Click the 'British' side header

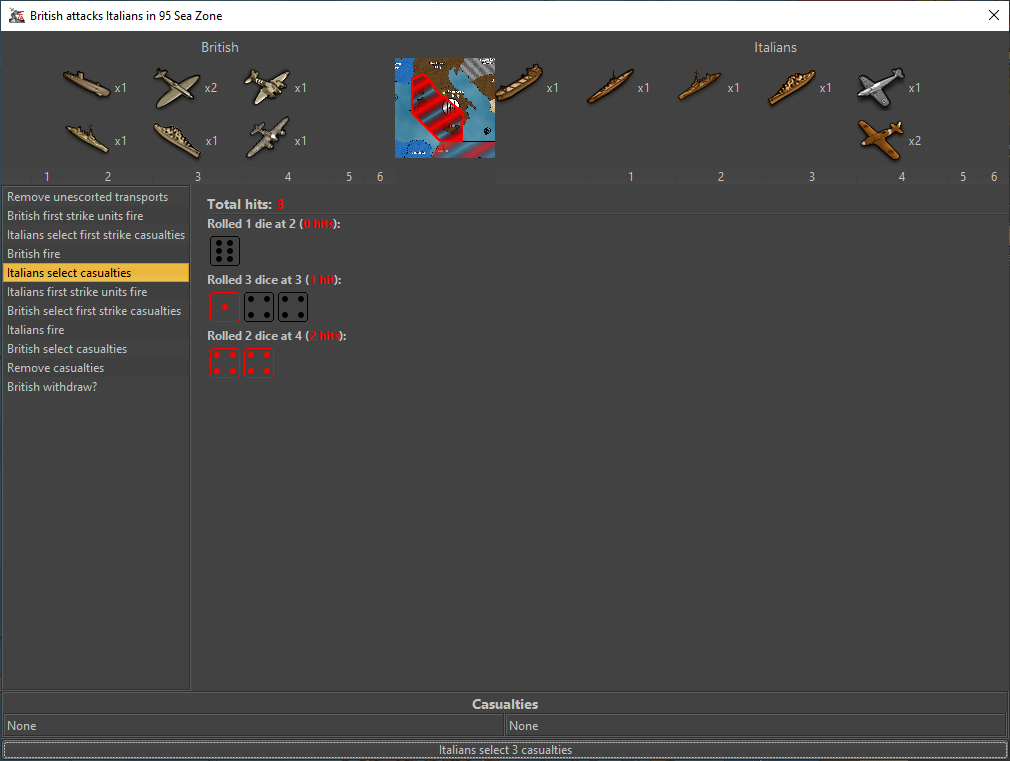click(220, 47)
